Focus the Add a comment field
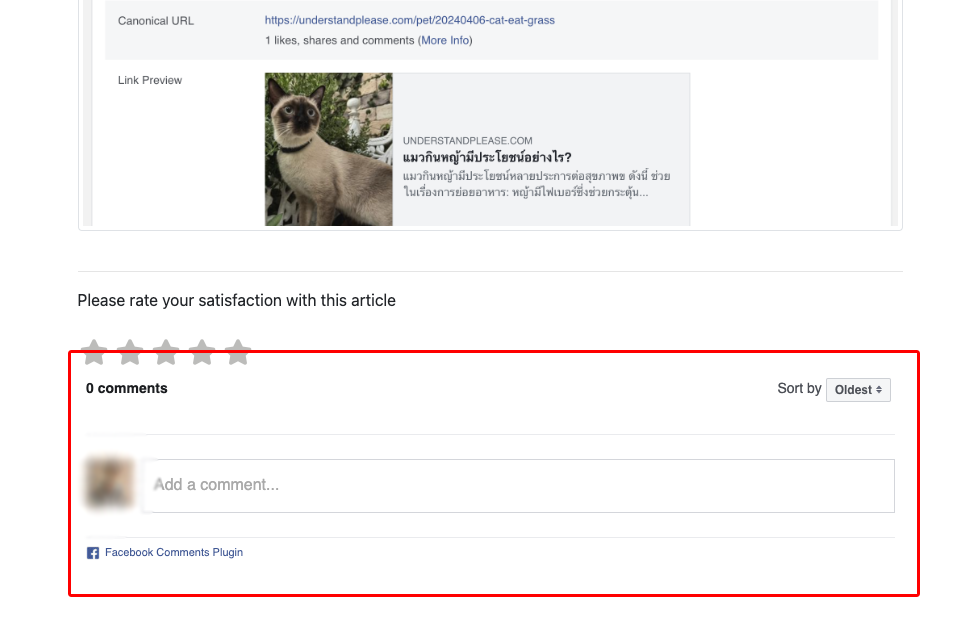The width and height of the screenshot is (966, 624). 519,485
